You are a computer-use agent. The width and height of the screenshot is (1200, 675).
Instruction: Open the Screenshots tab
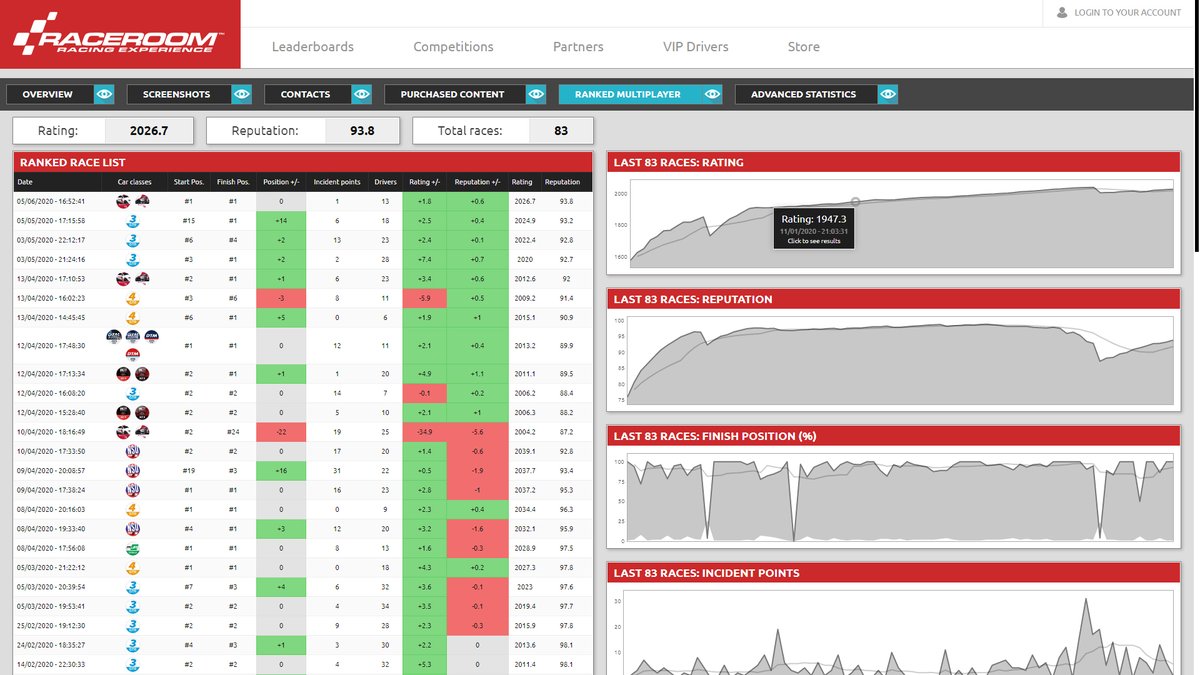[178, 94]
